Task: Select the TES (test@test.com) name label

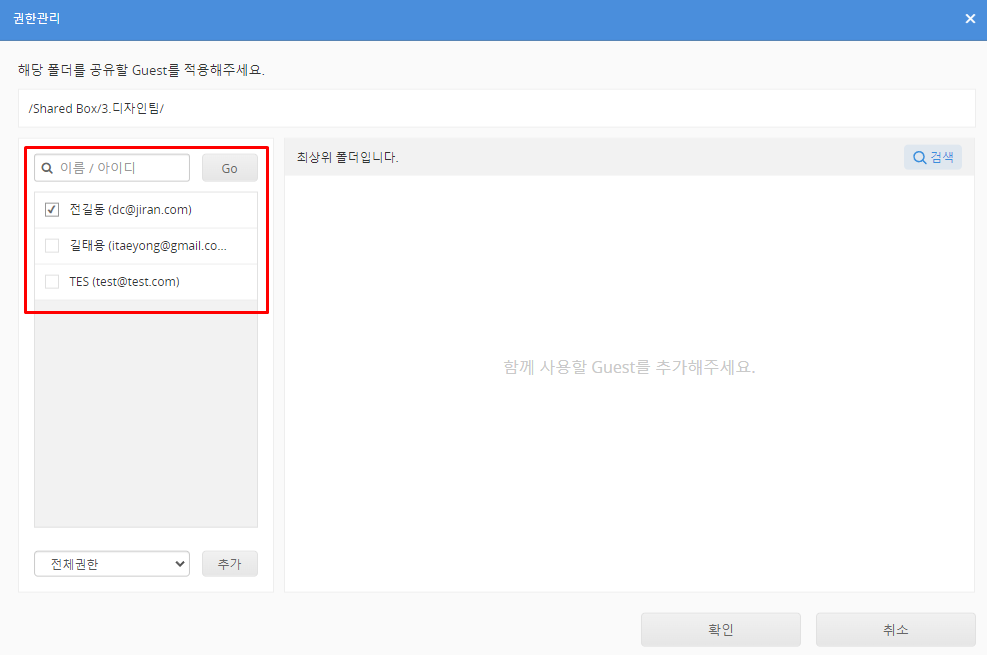Action: [x=124, y=282]
